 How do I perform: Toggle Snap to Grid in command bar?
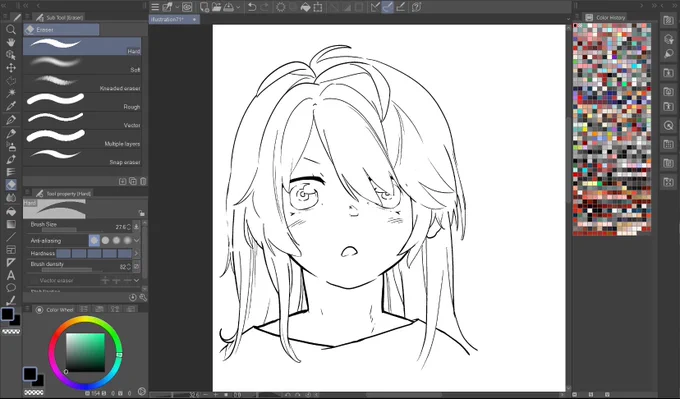click(400, 7)
